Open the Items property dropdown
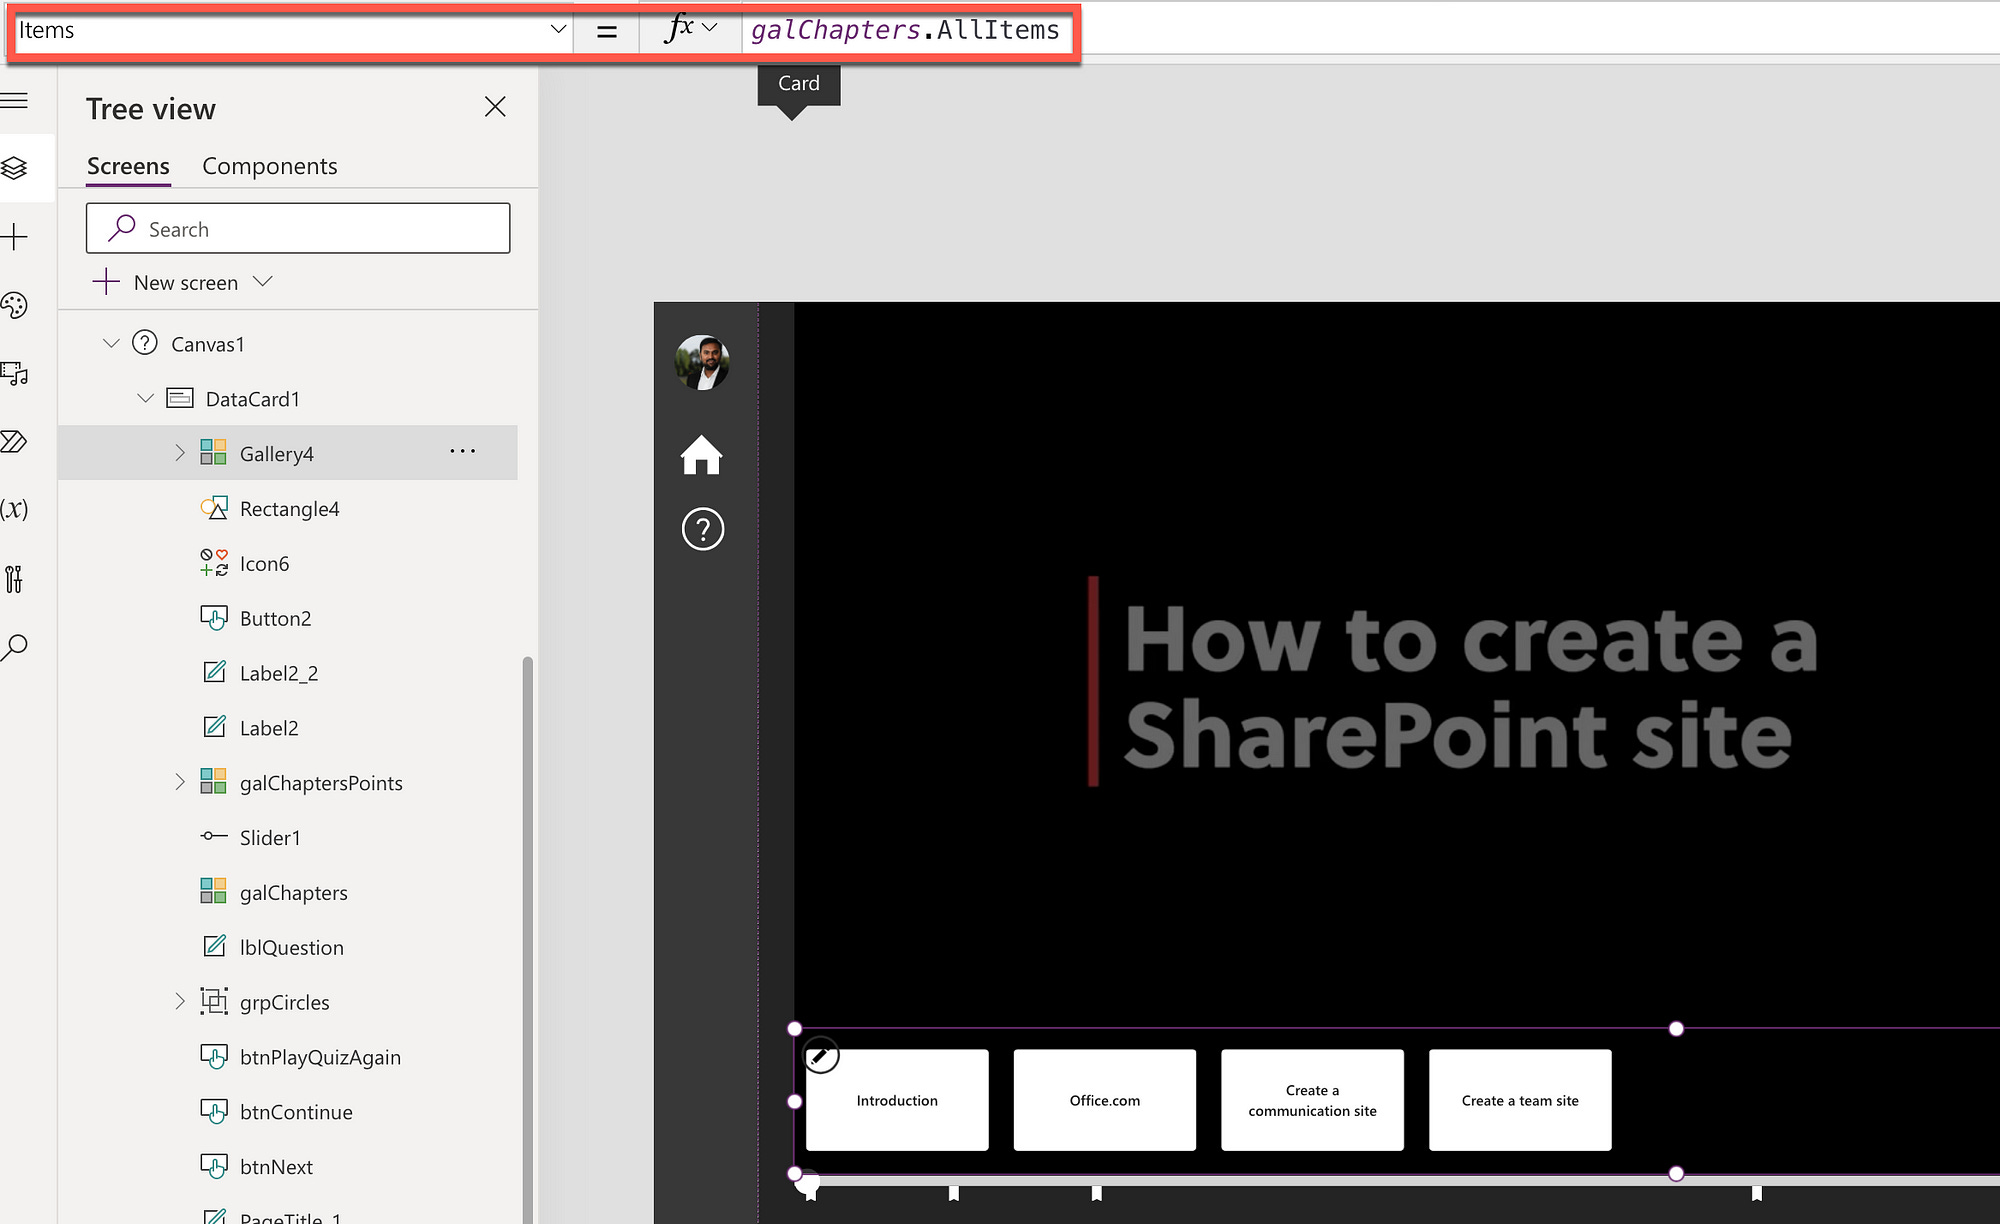 (558, 30)
